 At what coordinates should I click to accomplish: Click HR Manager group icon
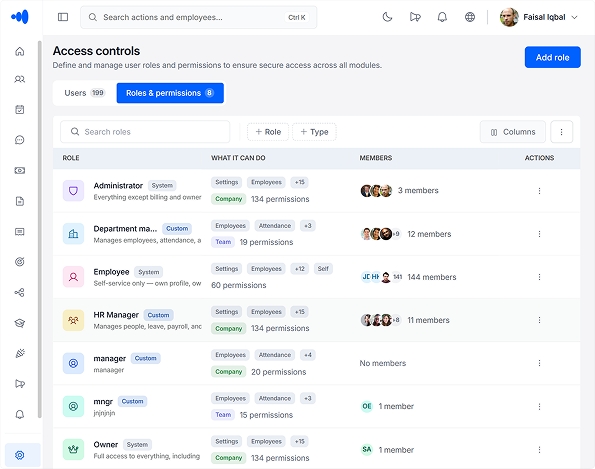coord(73,320)
